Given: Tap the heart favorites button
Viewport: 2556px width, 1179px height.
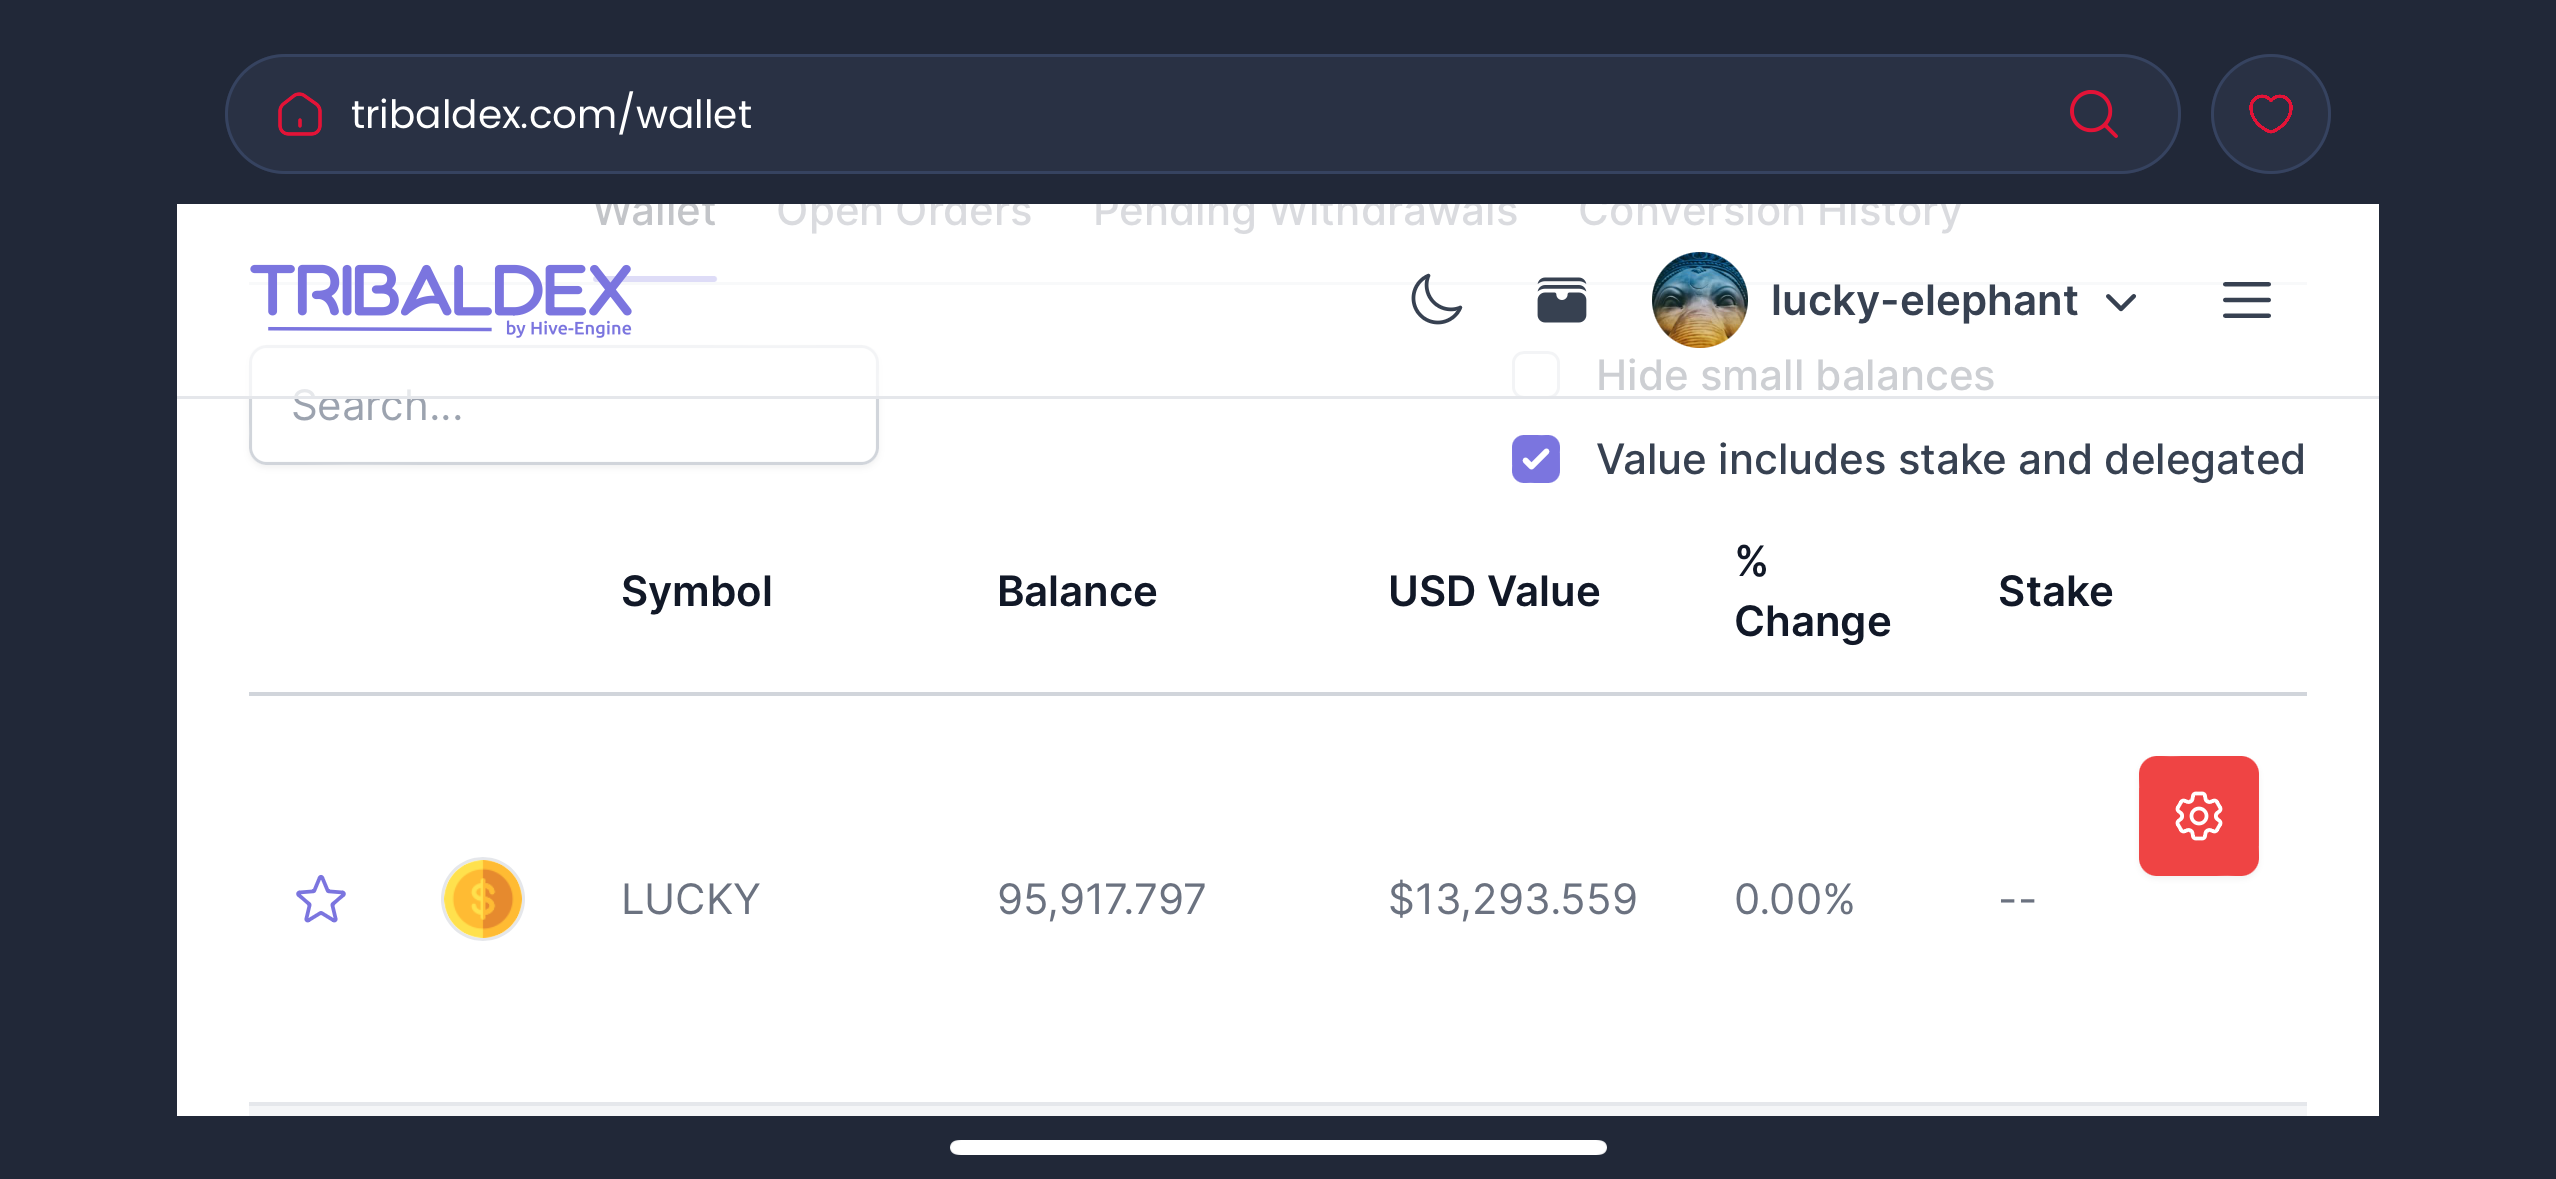Looking at the screenshot, I should pyautogui.click(x=2270, y=114).
